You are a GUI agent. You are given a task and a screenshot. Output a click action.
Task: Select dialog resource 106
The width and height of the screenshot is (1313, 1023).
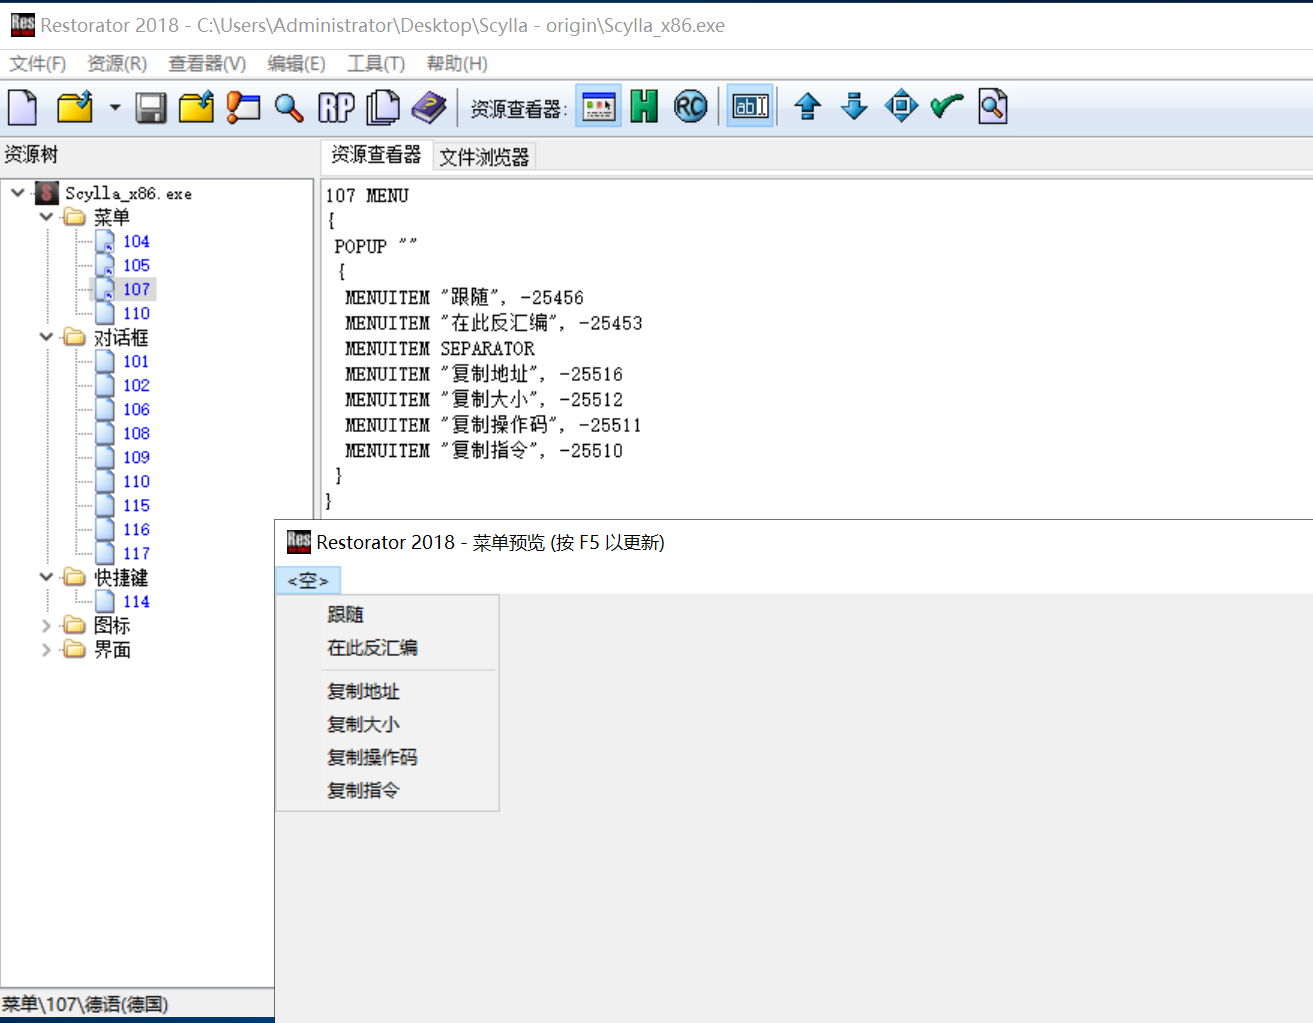point(136,409)
